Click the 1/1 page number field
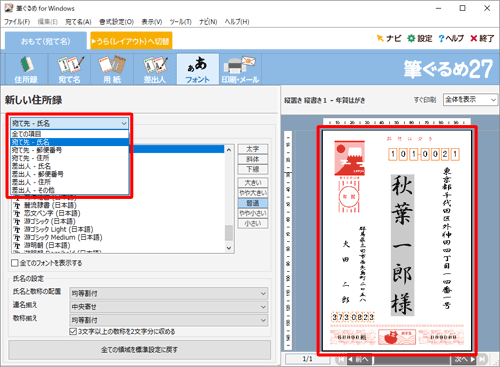The width and height of the screenshot is (500, 367). (x=307, y=359)
